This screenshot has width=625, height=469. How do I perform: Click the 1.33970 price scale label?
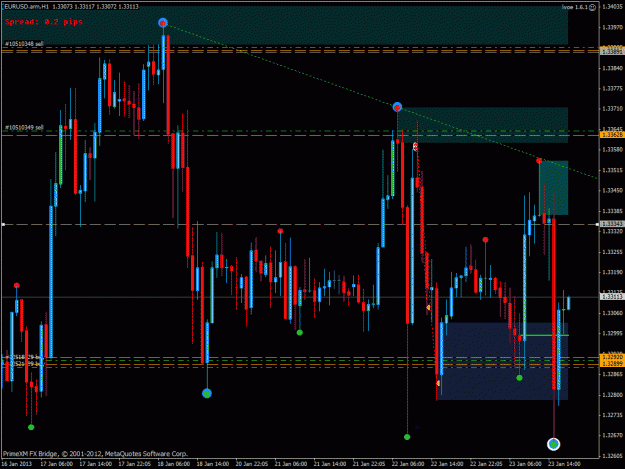click(x=612, y=27)
